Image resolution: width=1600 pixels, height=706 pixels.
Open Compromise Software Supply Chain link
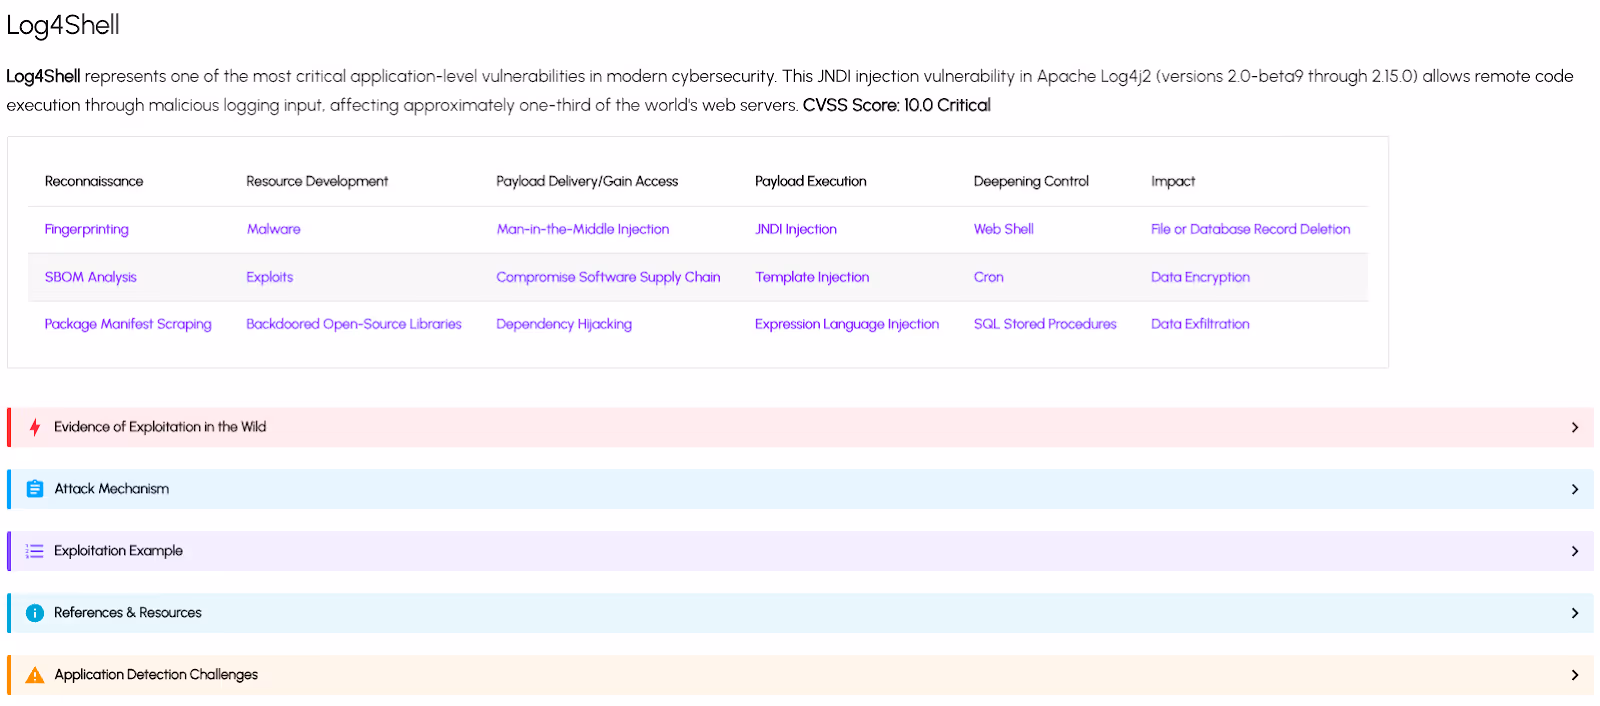tap(608, 277)
